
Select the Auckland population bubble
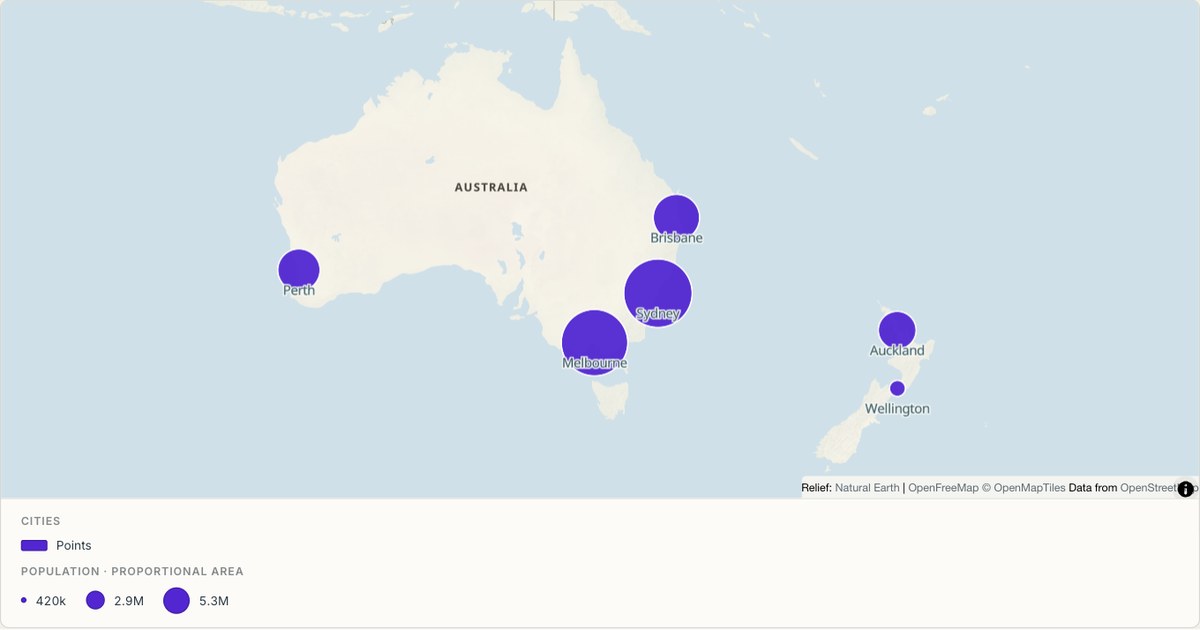tap(897, 330)
